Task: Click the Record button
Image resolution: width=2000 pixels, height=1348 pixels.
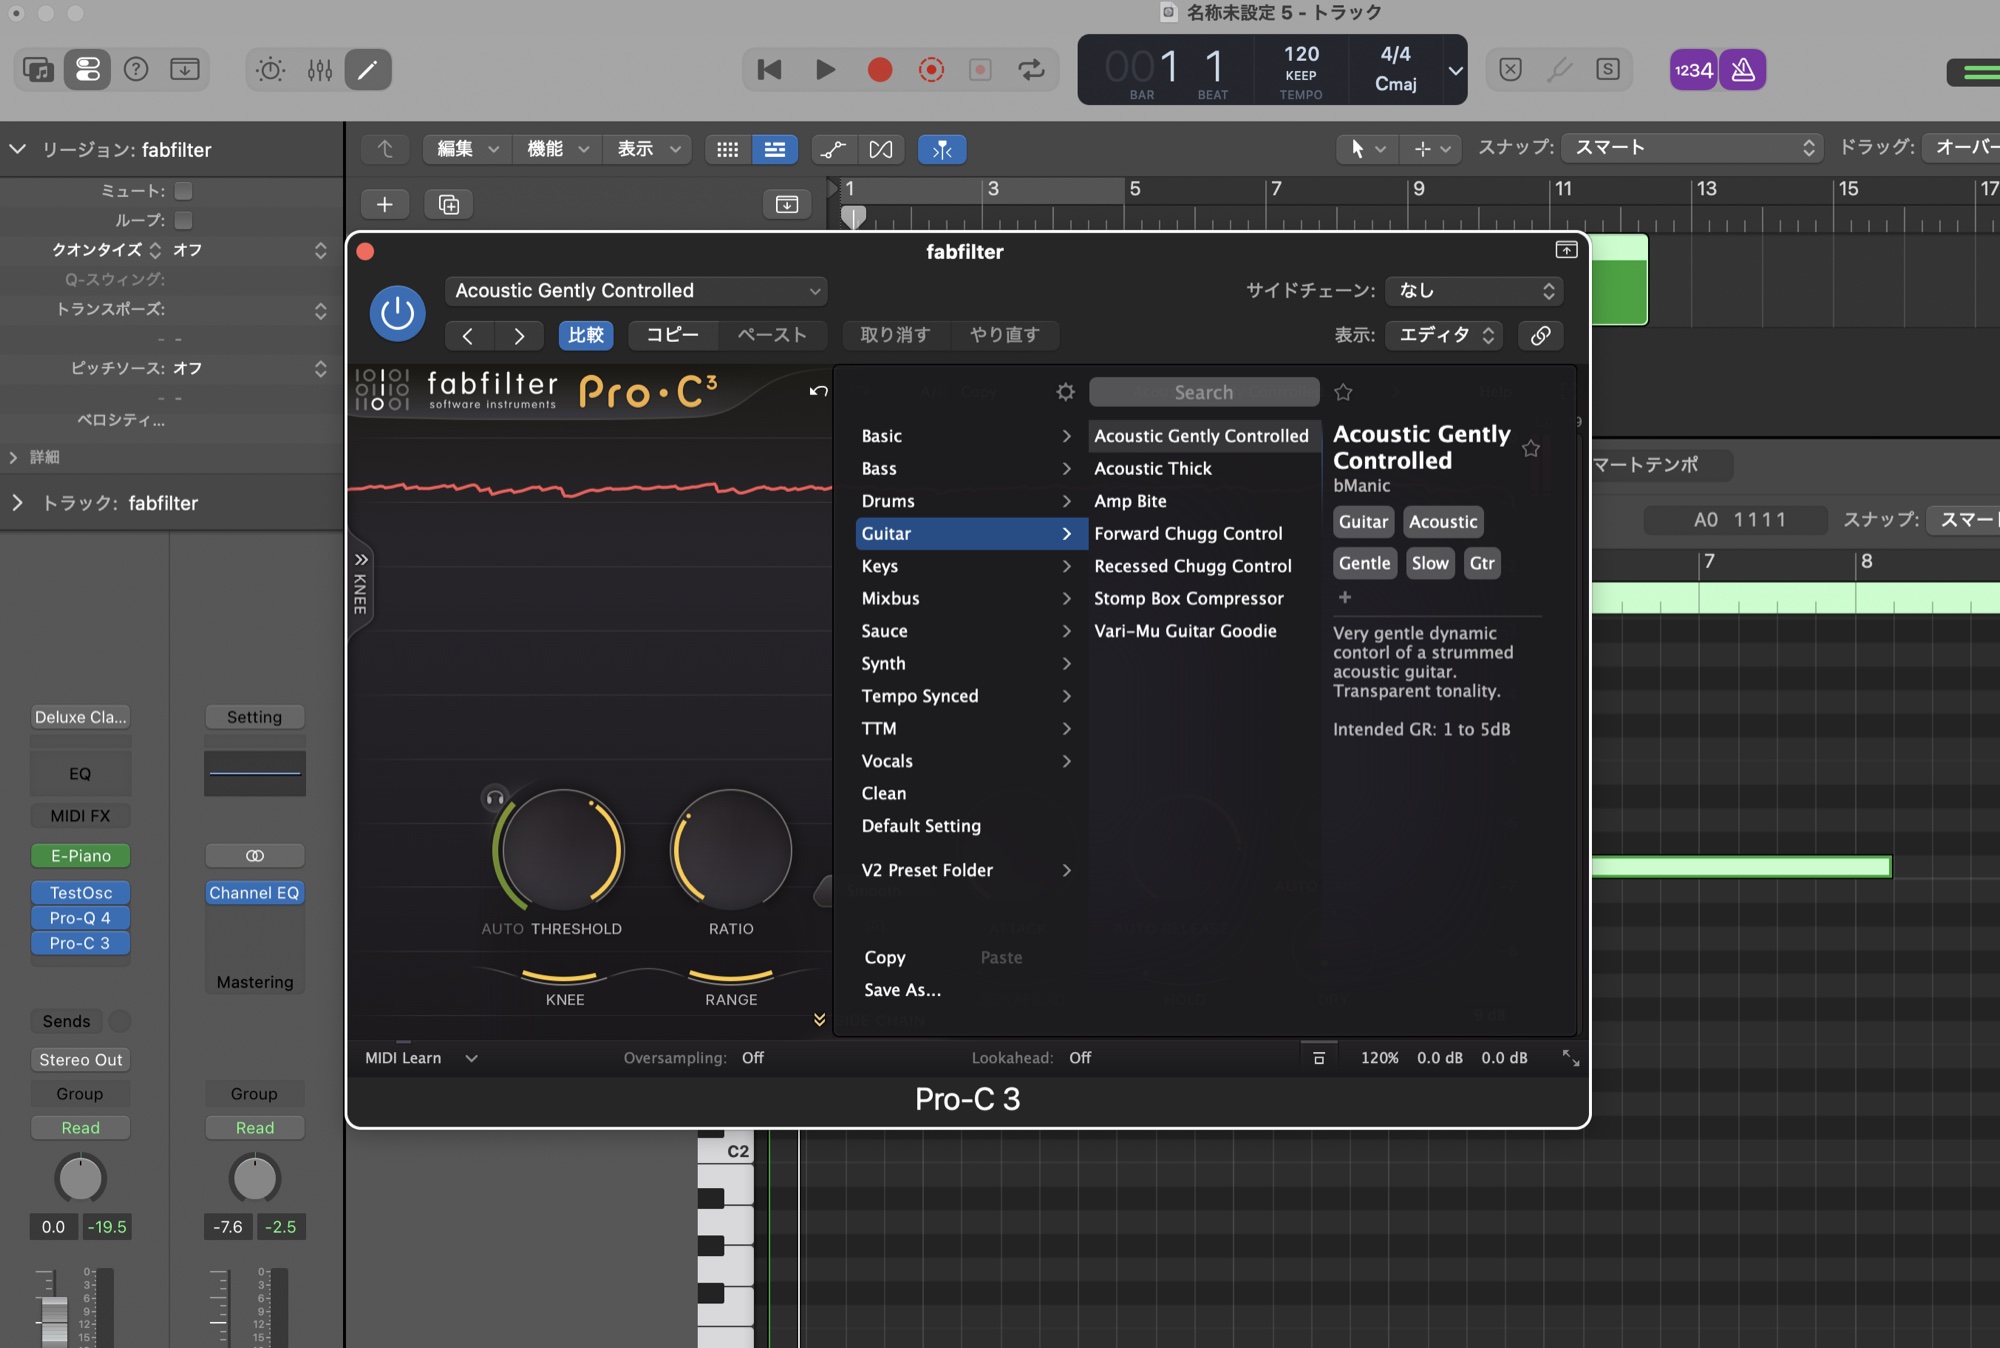Action: [880, 69]
